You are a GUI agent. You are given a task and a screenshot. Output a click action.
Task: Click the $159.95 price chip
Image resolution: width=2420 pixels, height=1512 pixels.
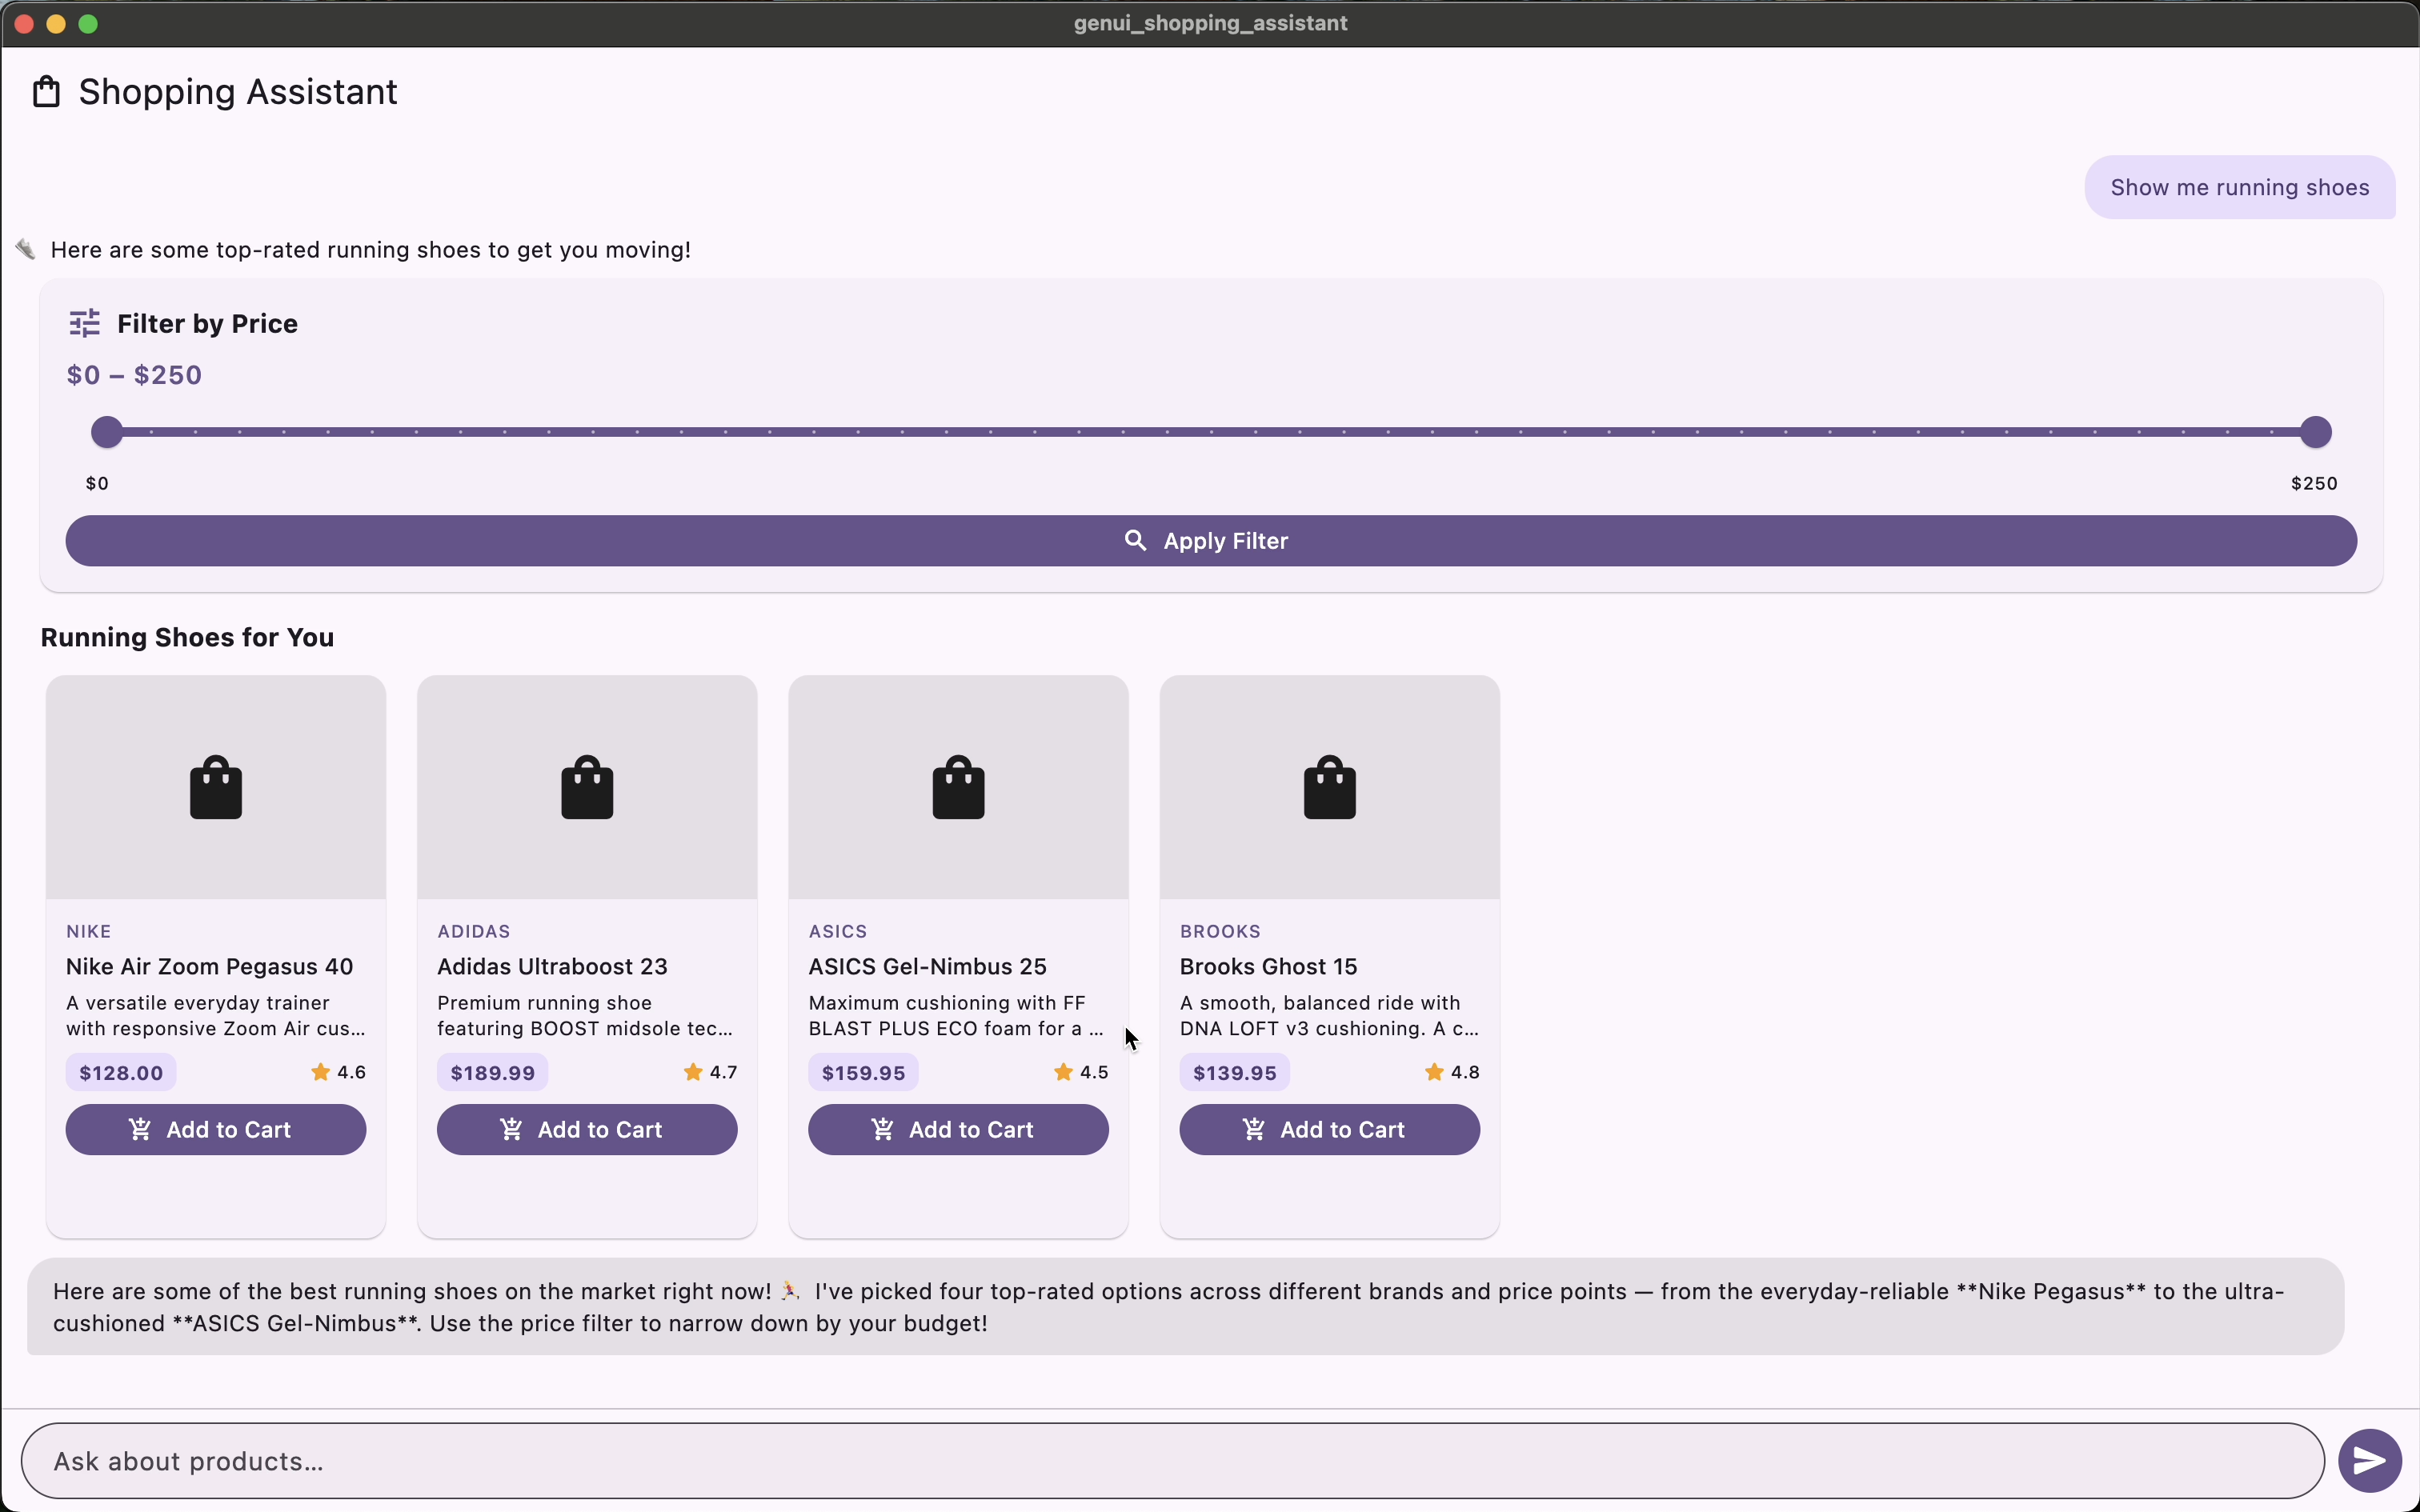pyautogui.click(x=864, y=1073)
